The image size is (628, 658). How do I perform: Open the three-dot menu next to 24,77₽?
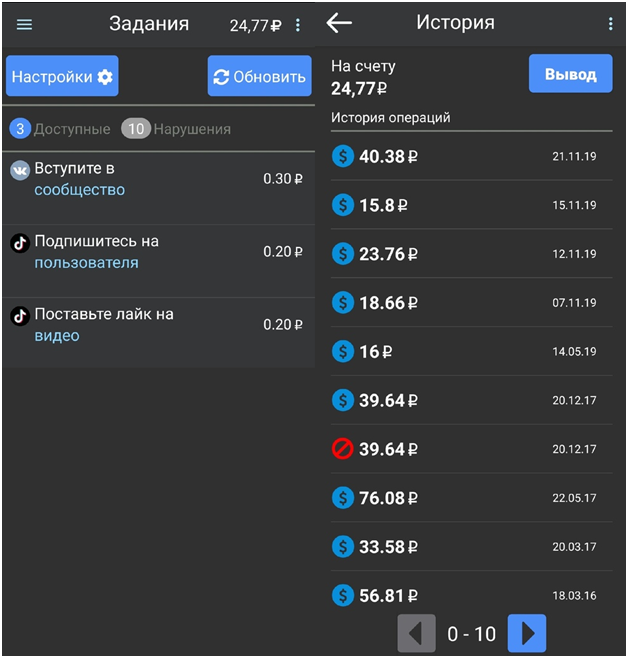tap(297, 25)
